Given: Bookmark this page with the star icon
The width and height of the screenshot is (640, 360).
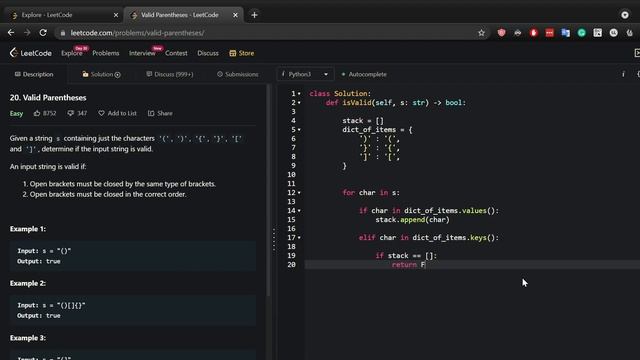Looking at the screenshot, I should pyautogui.click(x=481, y=33).
